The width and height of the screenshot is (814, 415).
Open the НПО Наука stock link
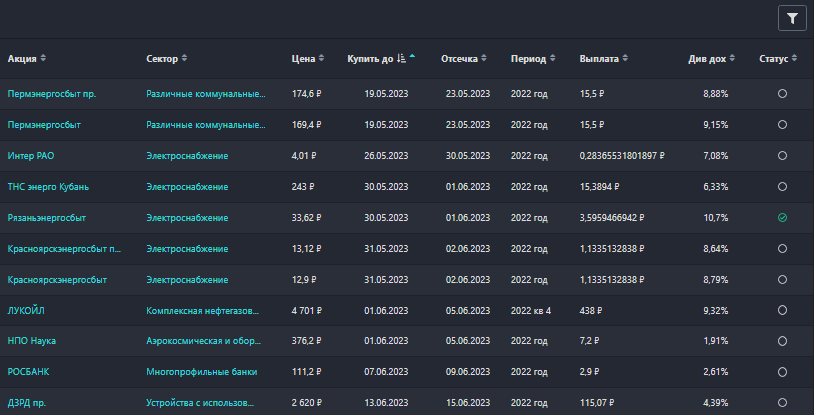coord(32,341)
